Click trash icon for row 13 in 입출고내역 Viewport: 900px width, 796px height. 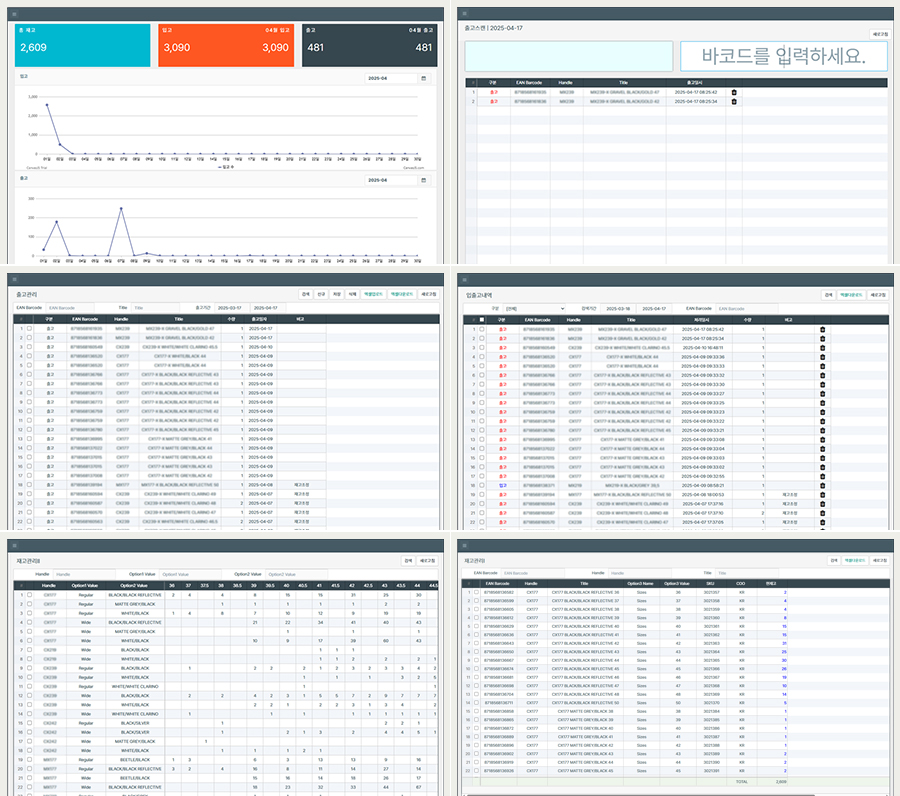coord(823,440)
